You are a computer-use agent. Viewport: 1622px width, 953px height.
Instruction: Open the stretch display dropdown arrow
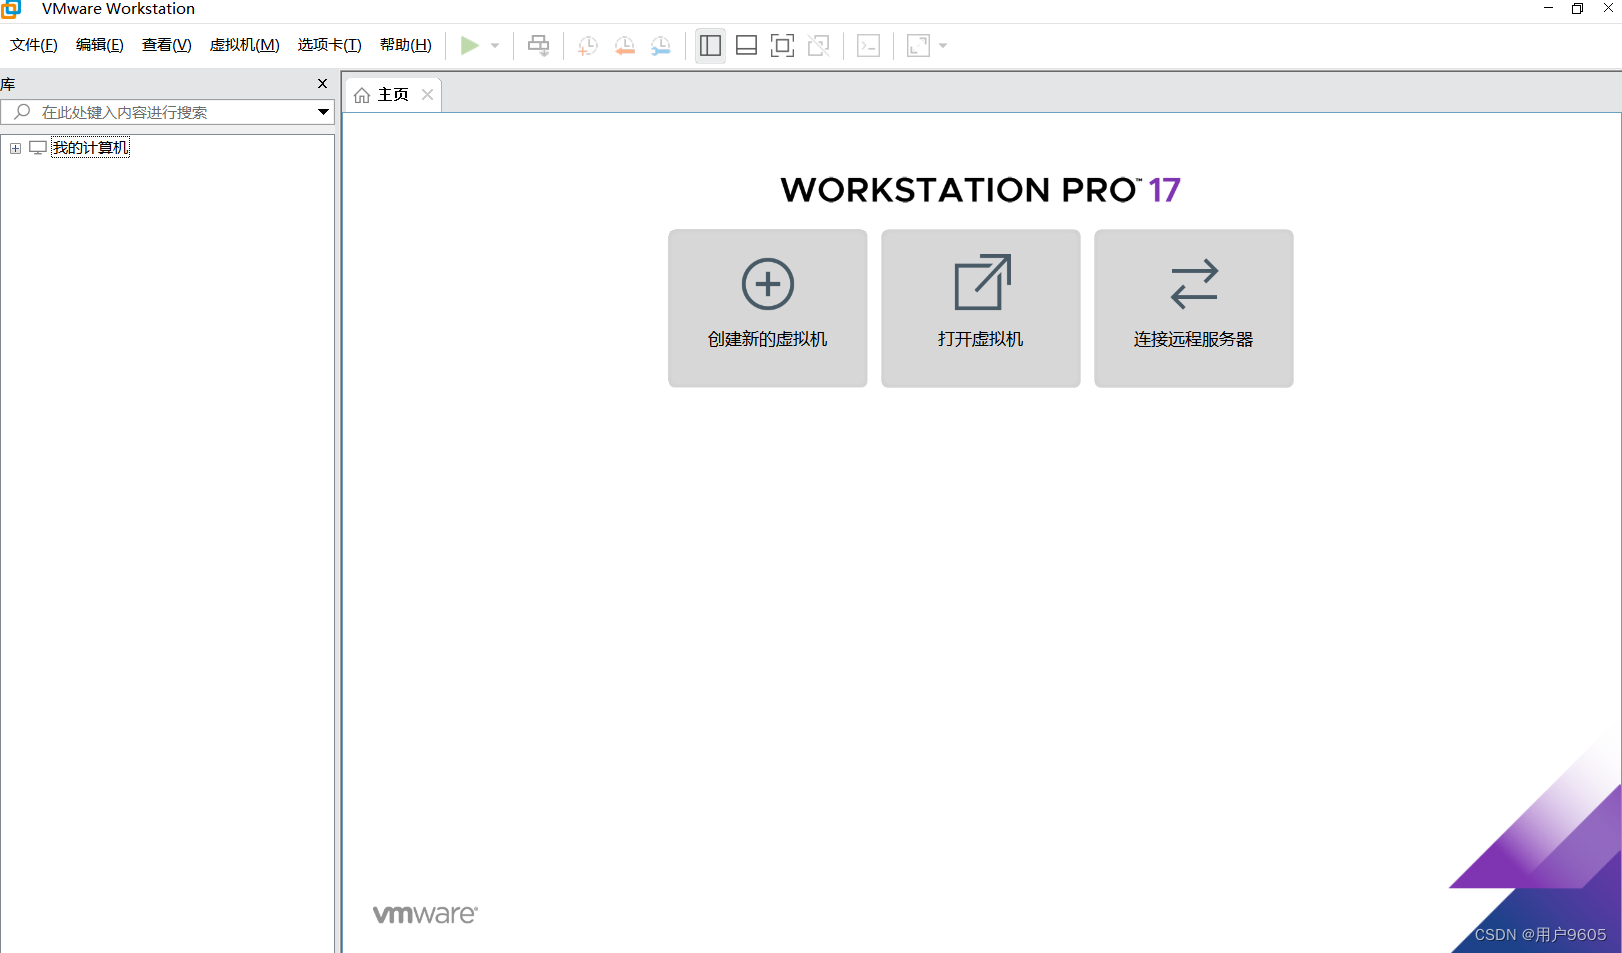(943, 45)
